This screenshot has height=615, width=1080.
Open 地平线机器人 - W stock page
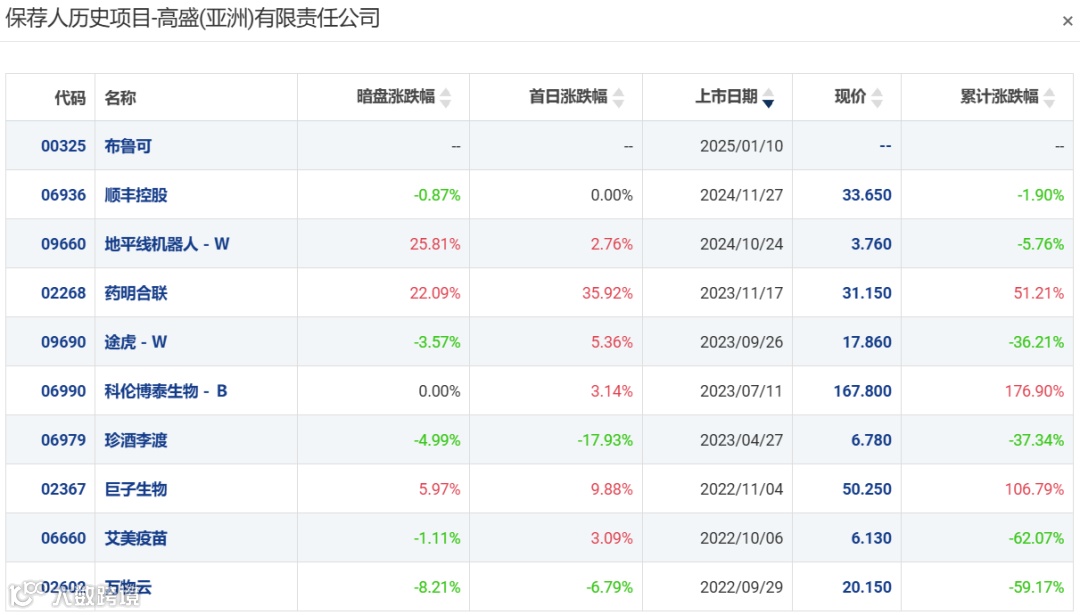167,244
